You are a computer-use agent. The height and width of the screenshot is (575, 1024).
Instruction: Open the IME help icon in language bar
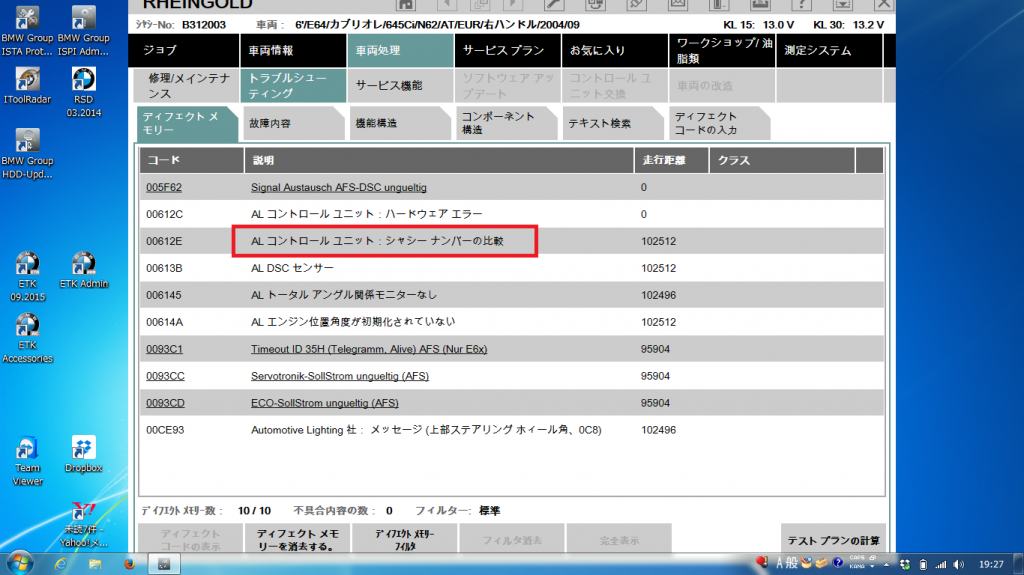(x=838, y=563)
